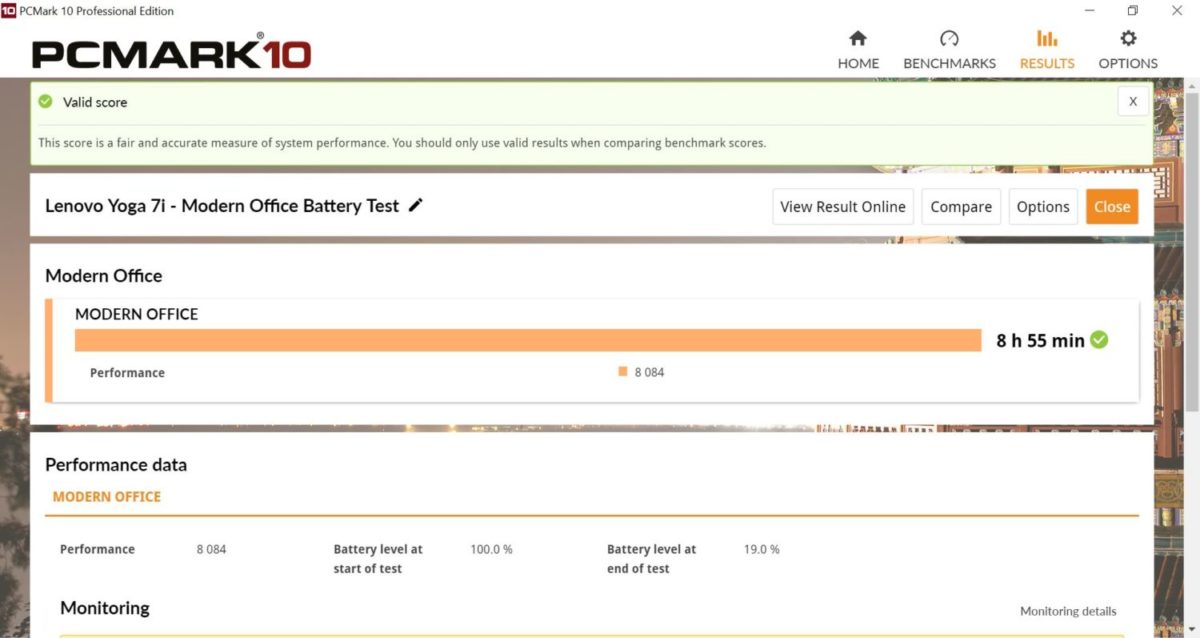1200x638 pixels.
Task: Click the Compare button
Action: tap(961, 207)
